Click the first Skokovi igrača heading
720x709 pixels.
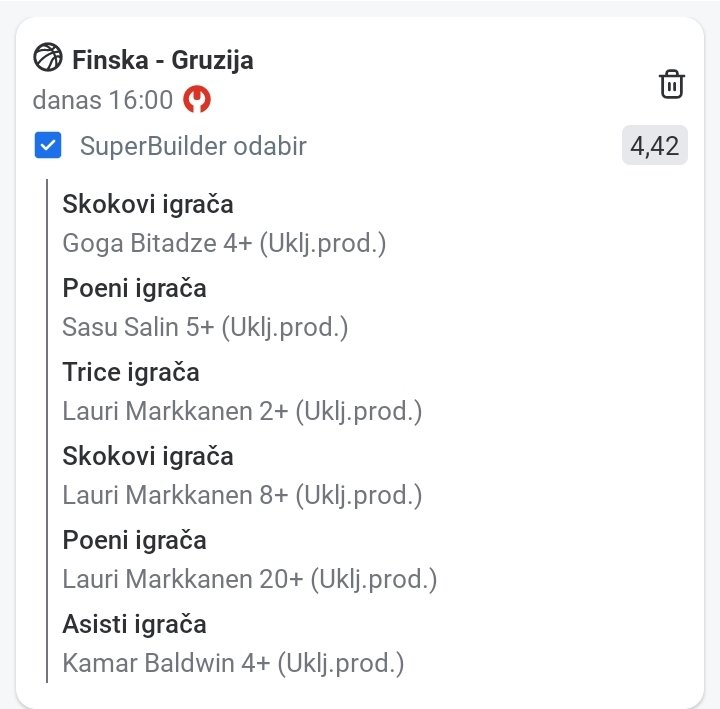coord(147,205)
